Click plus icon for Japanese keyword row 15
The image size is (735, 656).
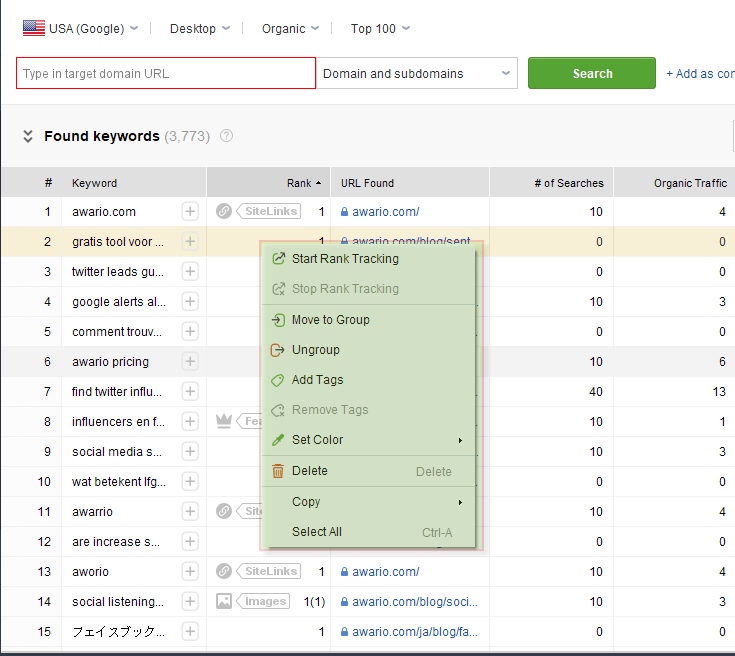coord(190,632)
